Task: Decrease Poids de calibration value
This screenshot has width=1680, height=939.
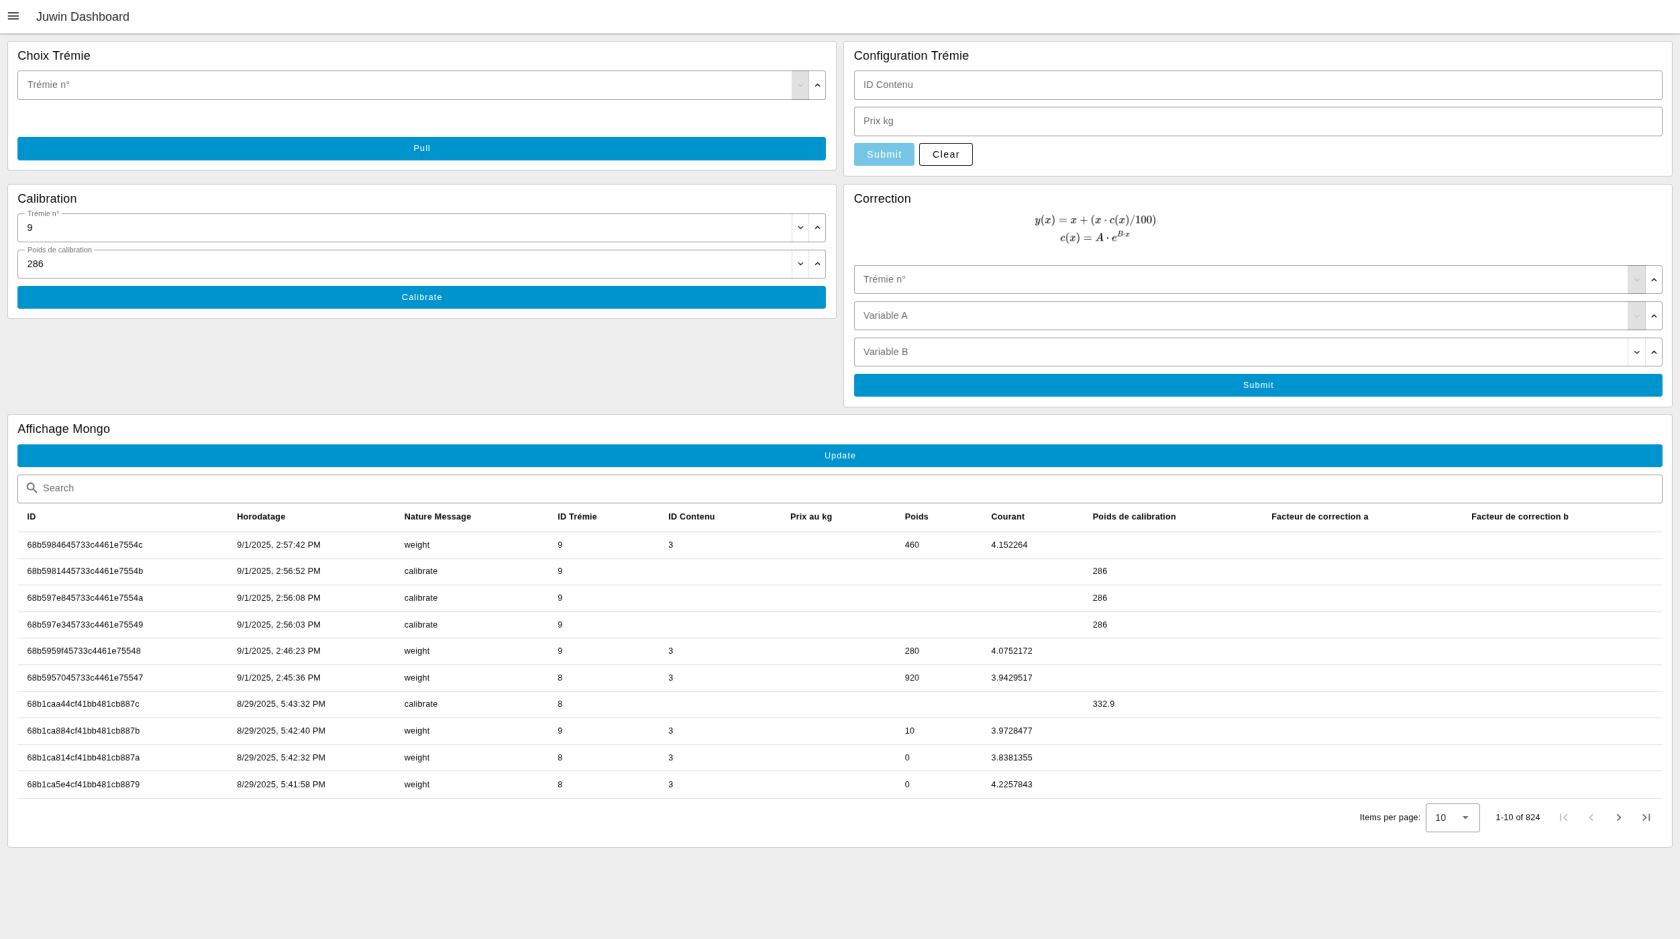Action: click(x=800, y=264)
